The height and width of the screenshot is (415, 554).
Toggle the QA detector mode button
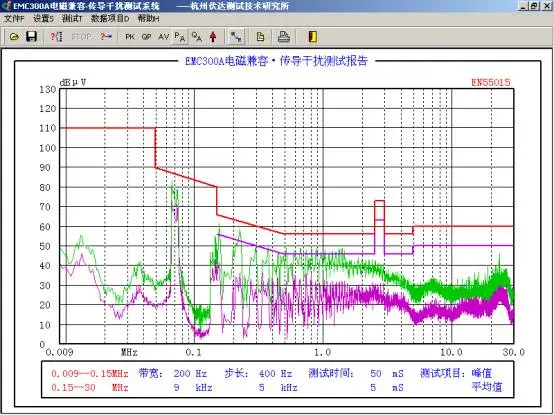click(196, 36)
